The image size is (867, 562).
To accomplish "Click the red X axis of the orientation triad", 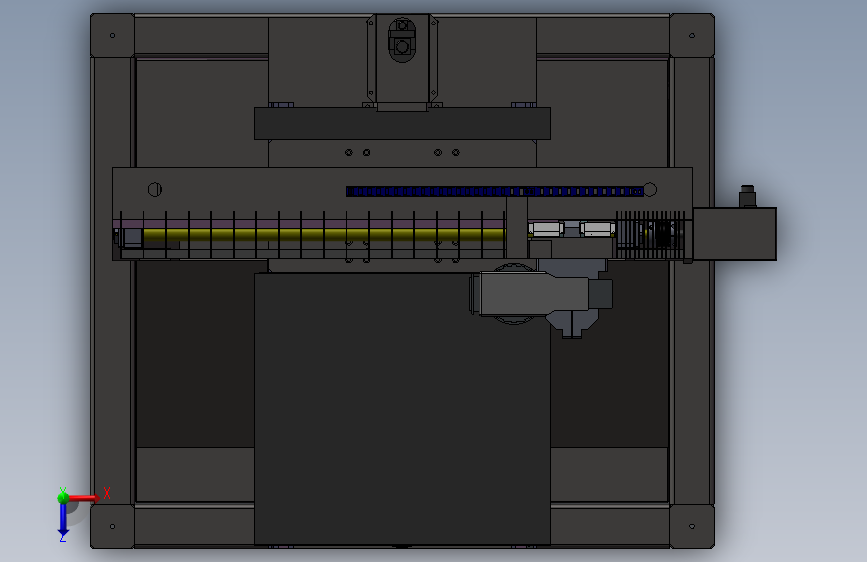I will (83, 498).
